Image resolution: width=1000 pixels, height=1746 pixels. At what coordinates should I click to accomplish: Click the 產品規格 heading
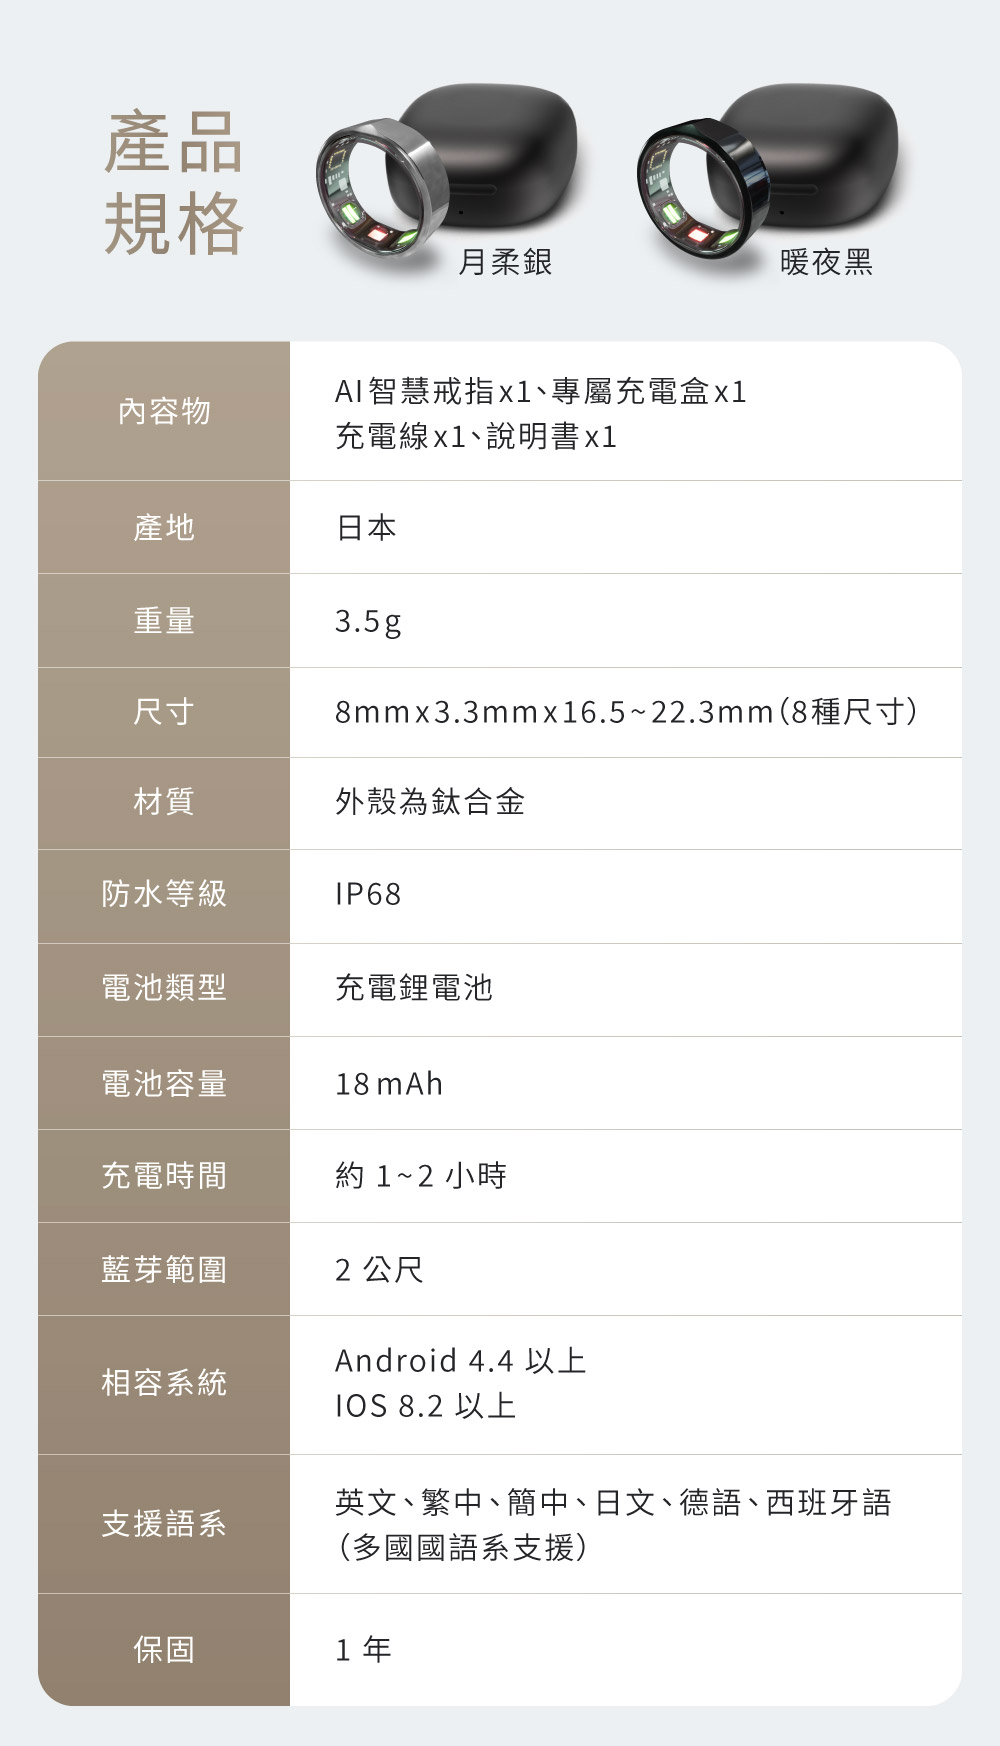173,184
